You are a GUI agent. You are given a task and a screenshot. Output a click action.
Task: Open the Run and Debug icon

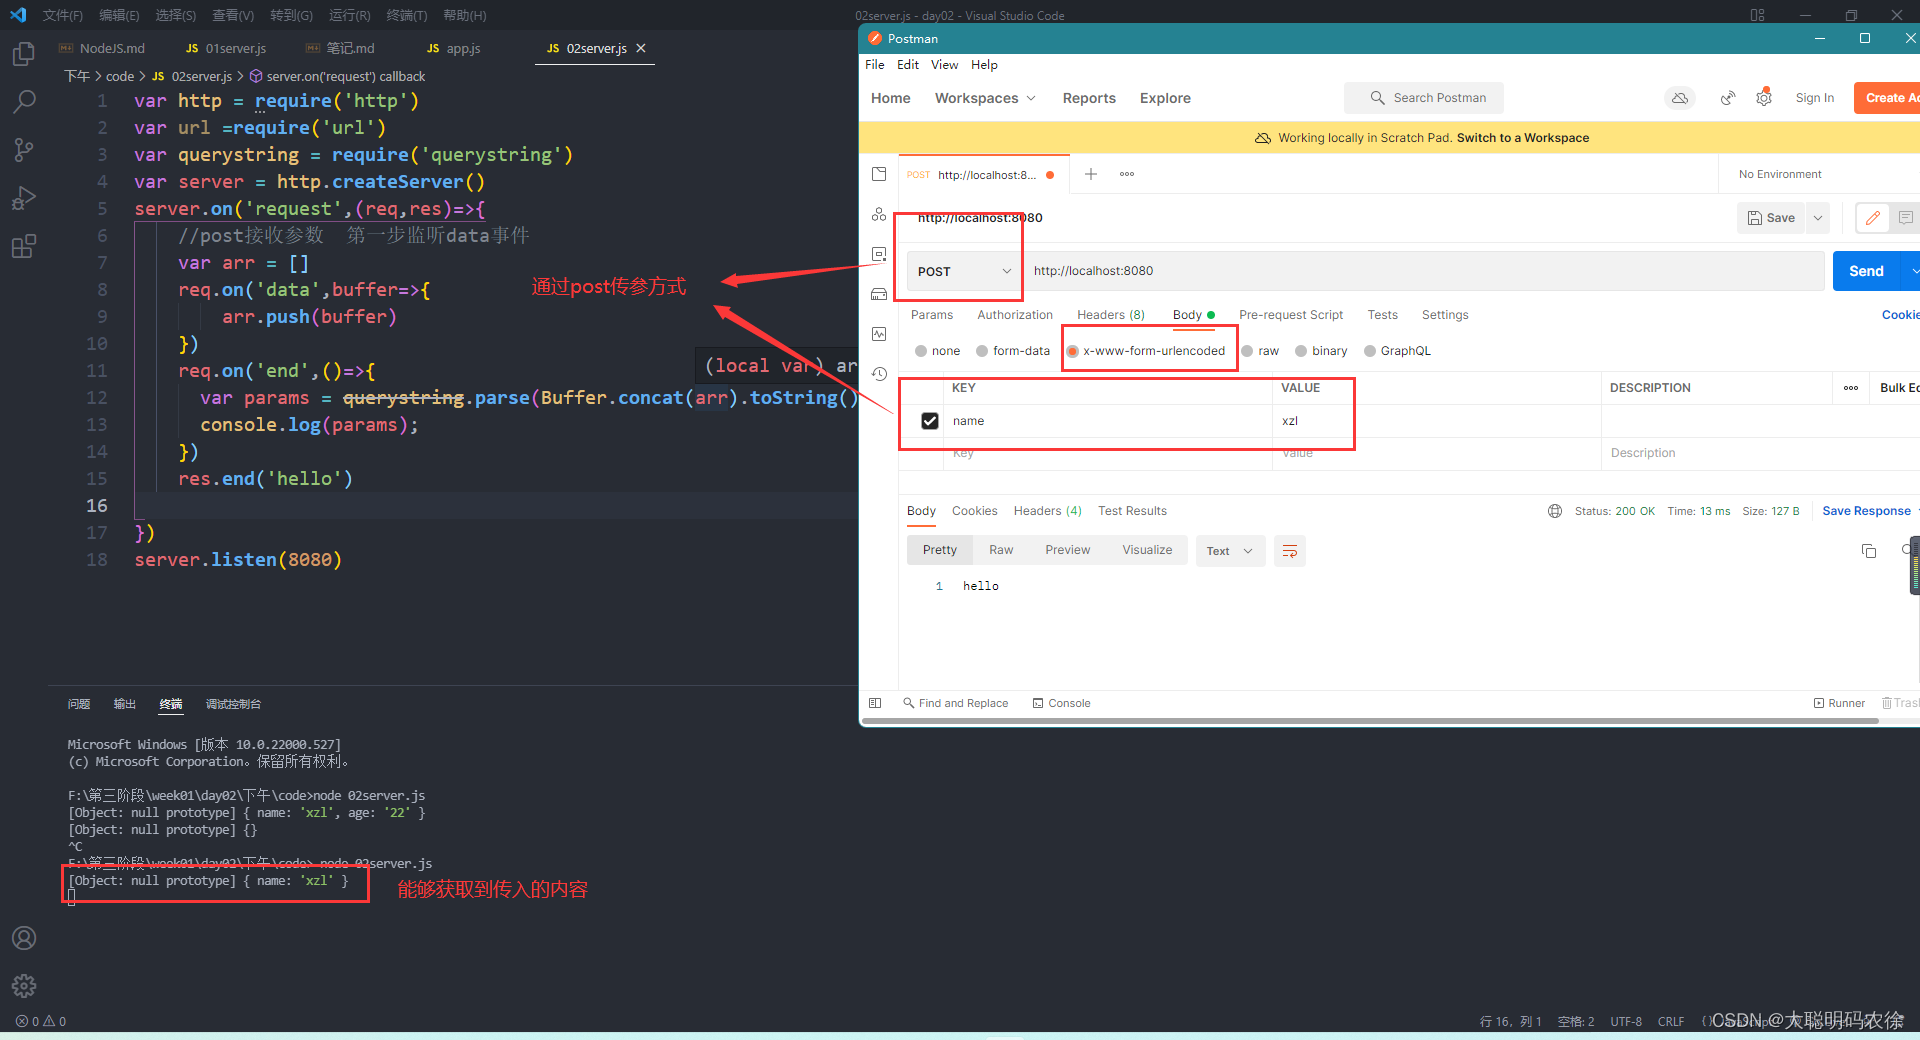pyautogui.click(x=24, y=198)
